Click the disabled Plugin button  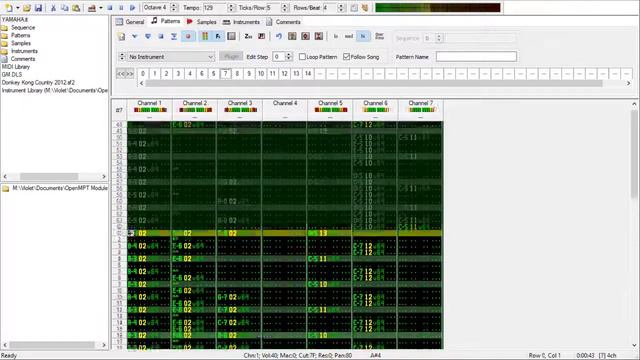pyautogui.click(x=231, y=56)
